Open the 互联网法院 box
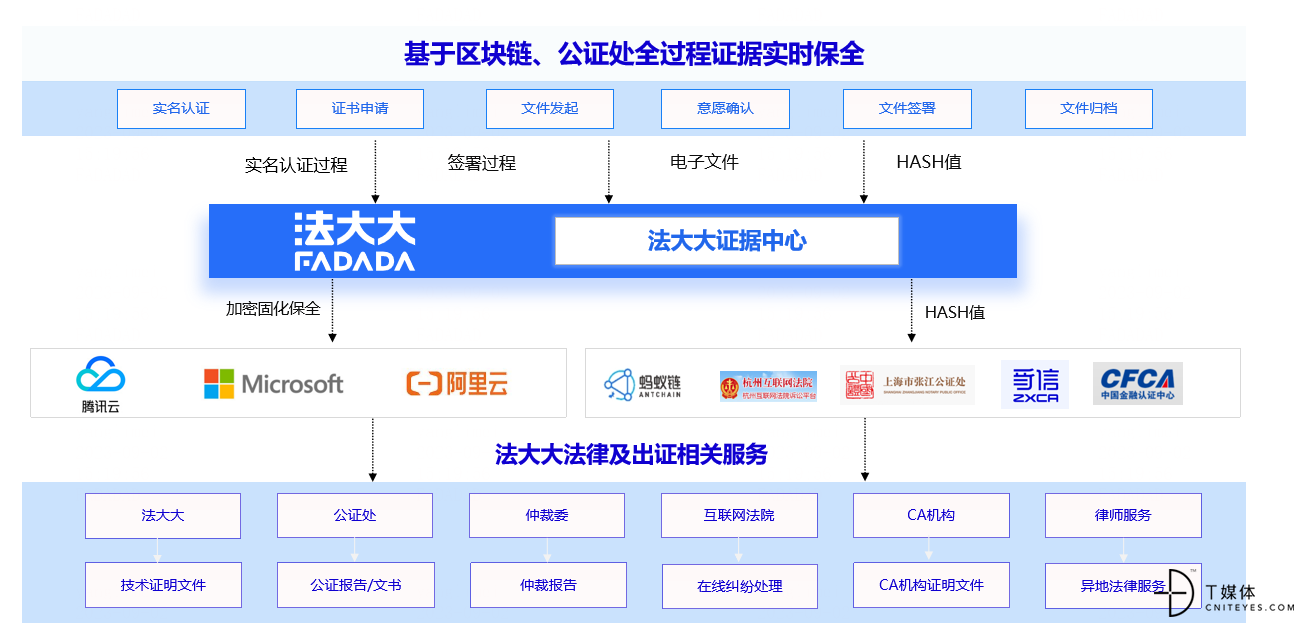The width and height of the screenshot is (1304, 627). pyautogui.click(x=739, y=516)
